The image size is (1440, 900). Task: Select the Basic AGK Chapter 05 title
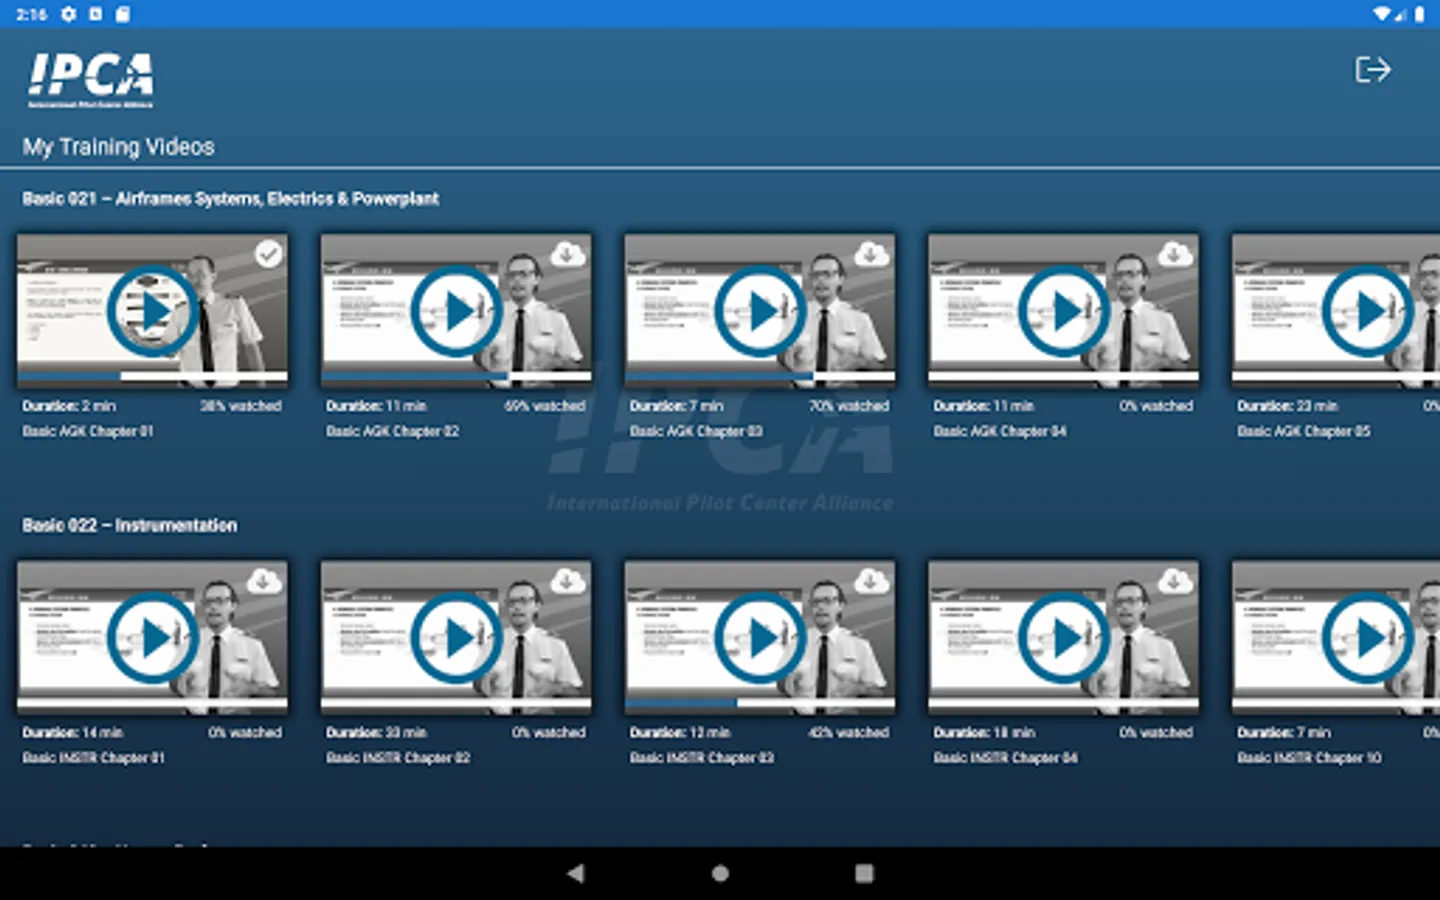1304,432
